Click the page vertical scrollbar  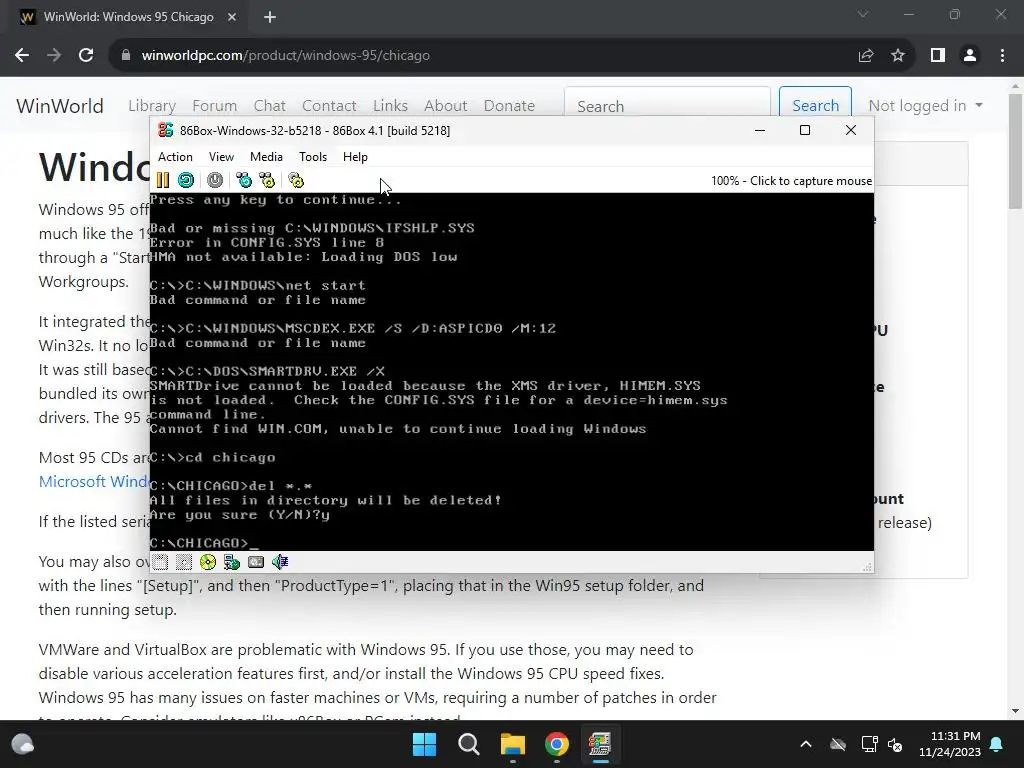[x=1015, y=150]
